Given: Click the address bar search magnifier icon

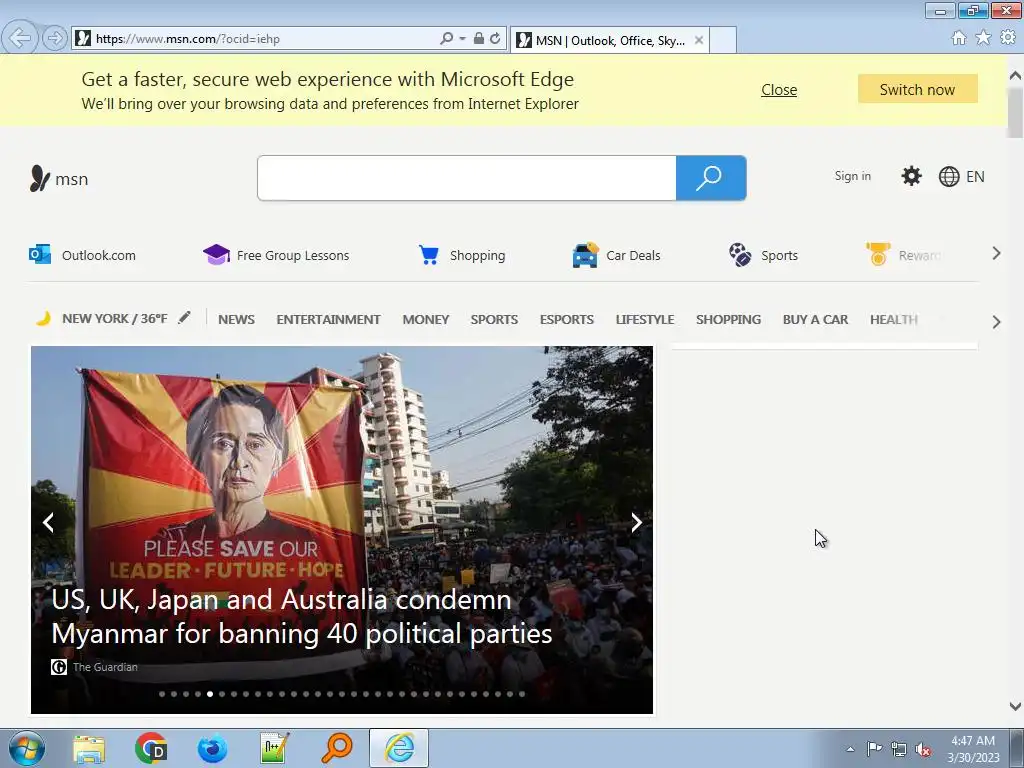Looking at the screenshot, I should click(x=447, y=39).
